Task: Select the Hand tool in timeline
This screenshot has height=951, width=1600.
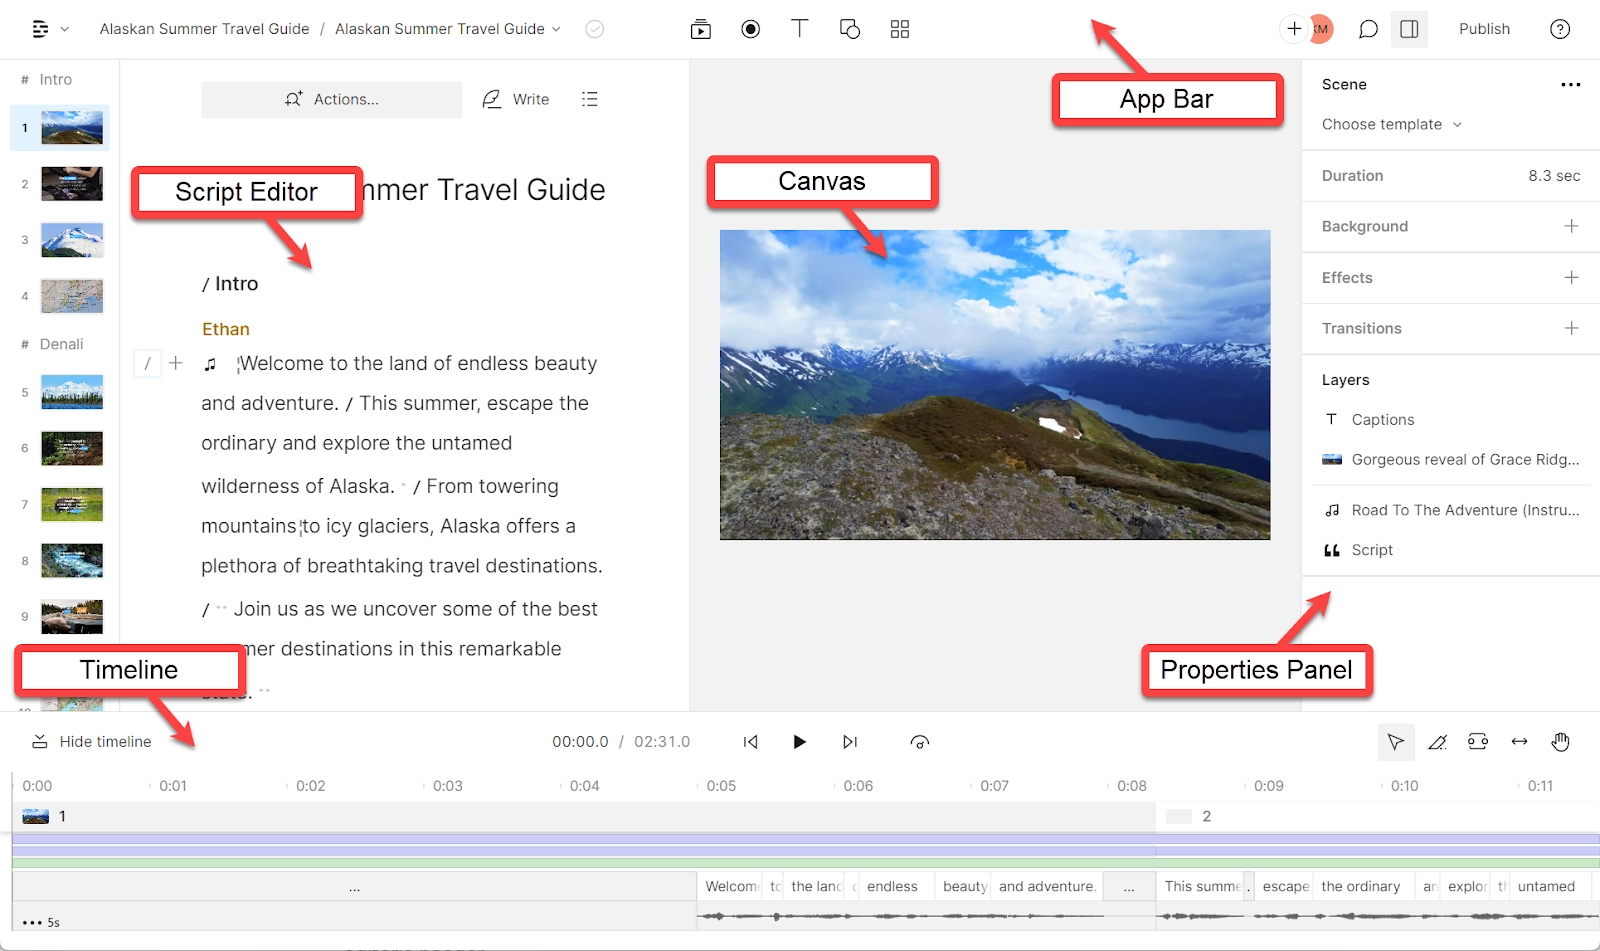Action: (x=1560, y=742)
